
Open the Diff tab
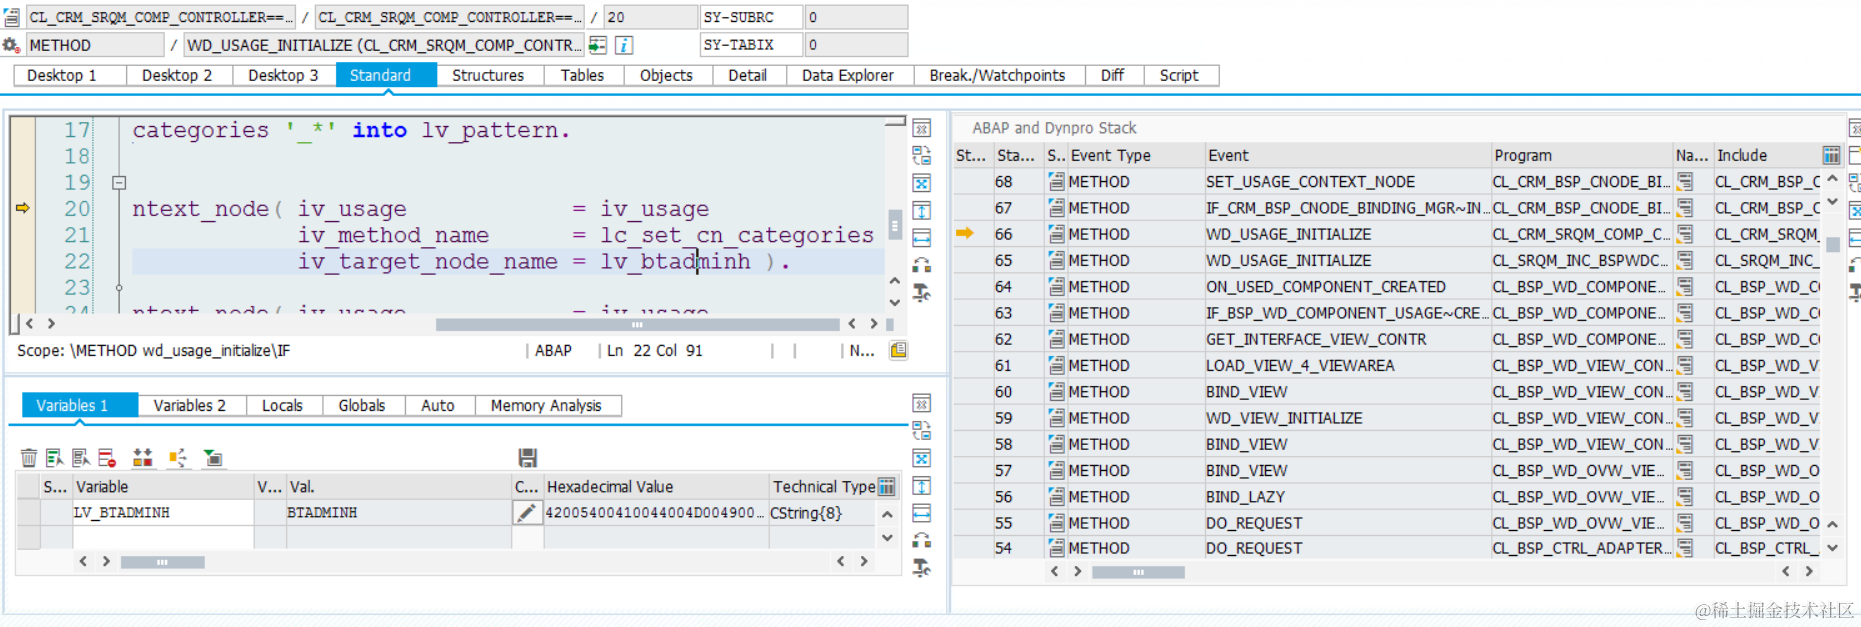(1112, 75)
